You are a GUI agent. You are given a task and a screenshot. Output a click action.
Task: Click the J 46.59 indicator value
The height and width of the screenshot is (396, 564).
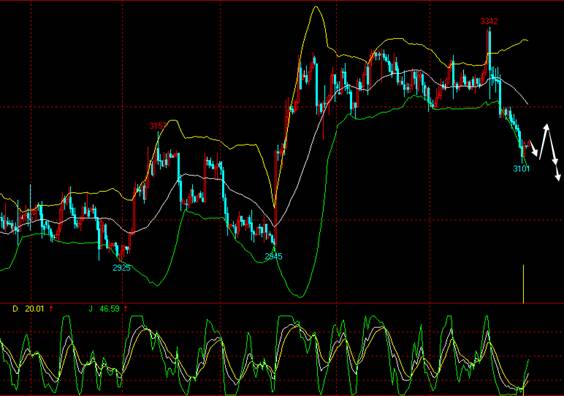pos(104,309)
